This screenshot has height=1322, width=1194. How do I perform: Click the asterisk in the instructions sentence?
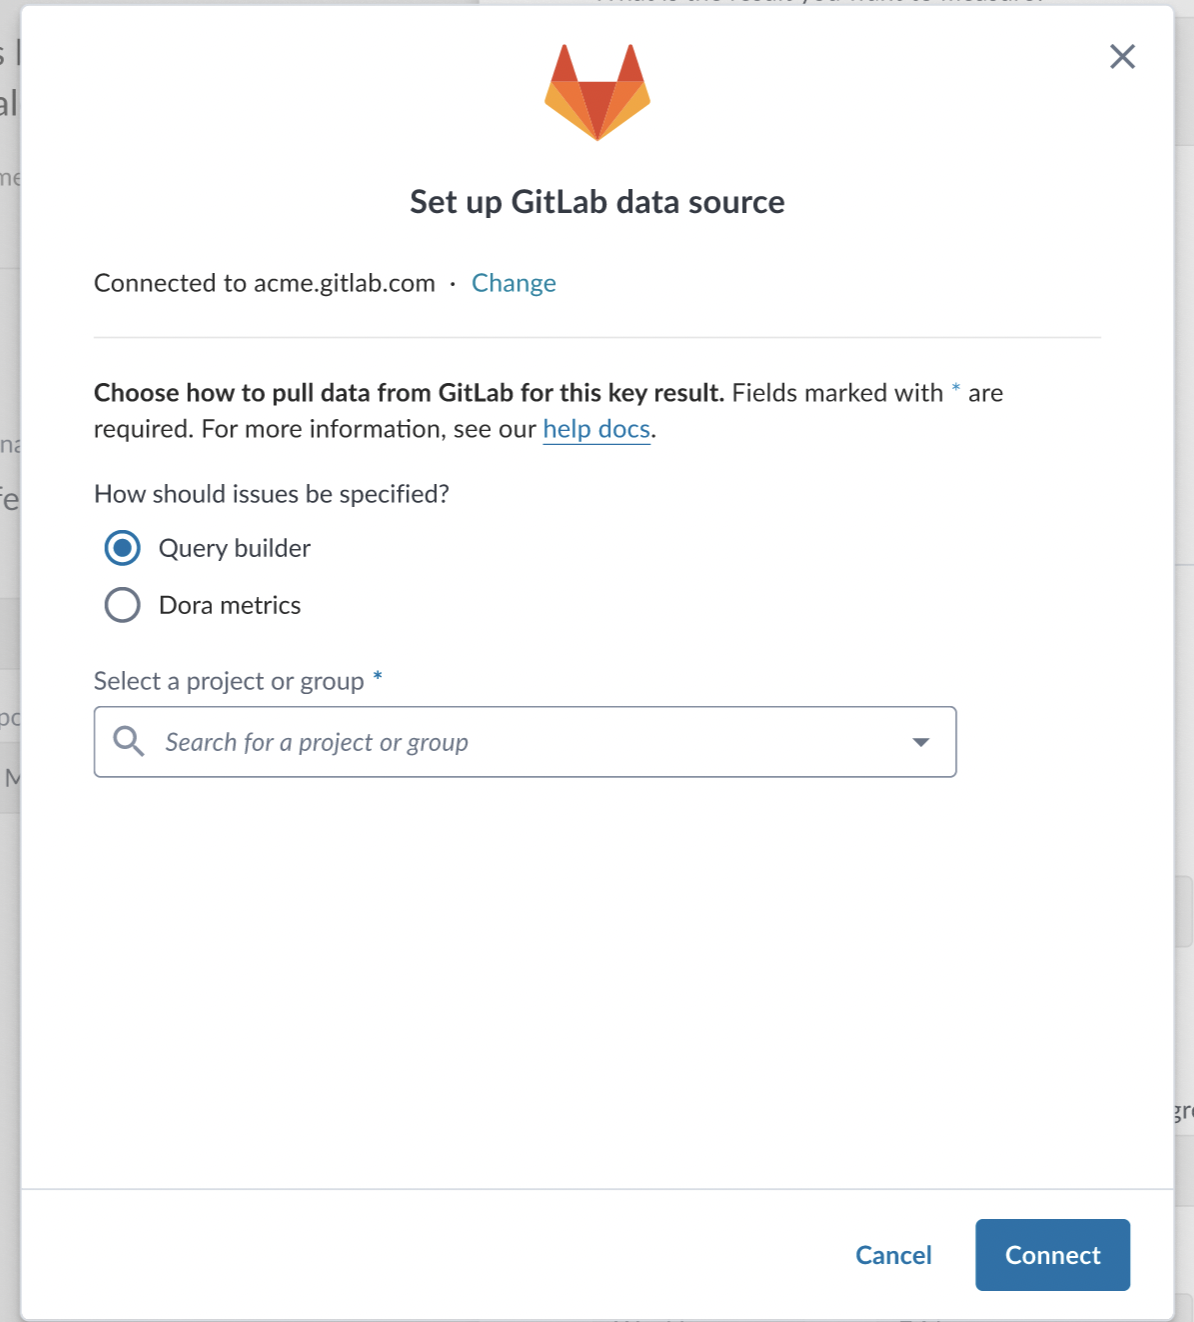click(956, 388)
